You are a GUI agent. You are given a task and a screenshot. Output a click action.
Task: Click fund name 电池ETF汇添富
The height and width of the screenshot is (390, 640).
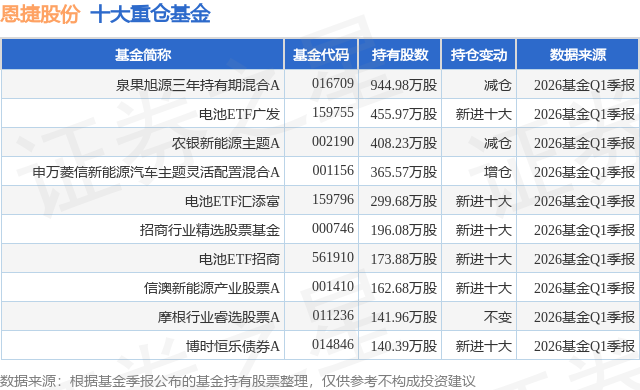[232, 201]
